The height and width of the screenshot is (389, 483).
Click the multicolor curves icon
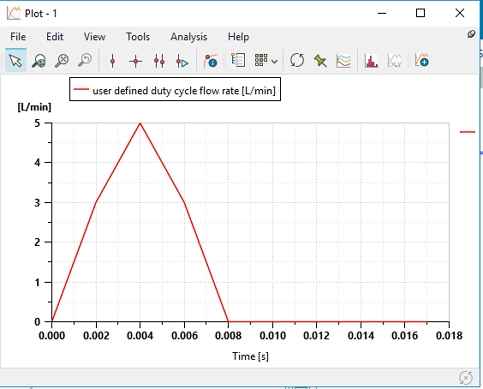pyautogui.click(x=343, y=61)
